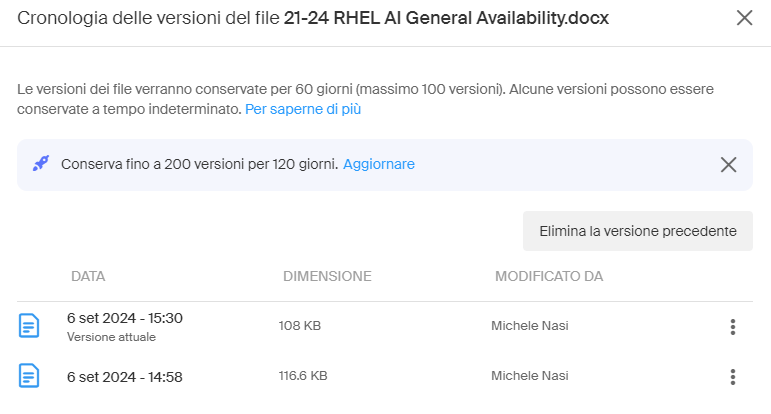Select the 14:58 version date

click(x=125, y=377)
